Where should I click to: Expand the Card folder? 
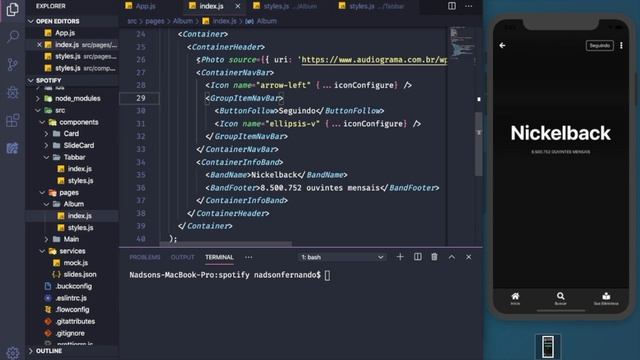pos(46,133)
